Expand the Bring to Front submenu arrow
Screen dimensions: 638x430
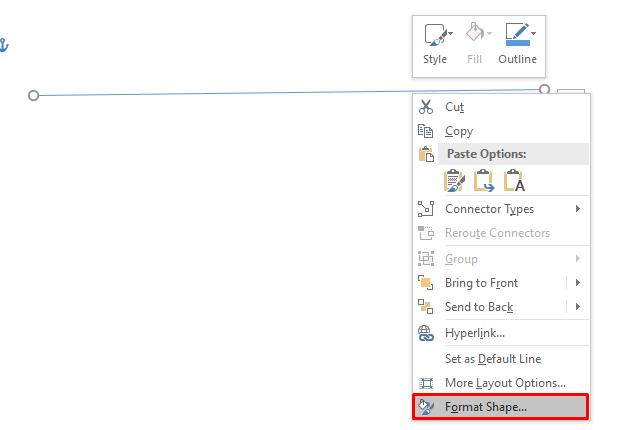pyautogui.click(x=578, y=282)
